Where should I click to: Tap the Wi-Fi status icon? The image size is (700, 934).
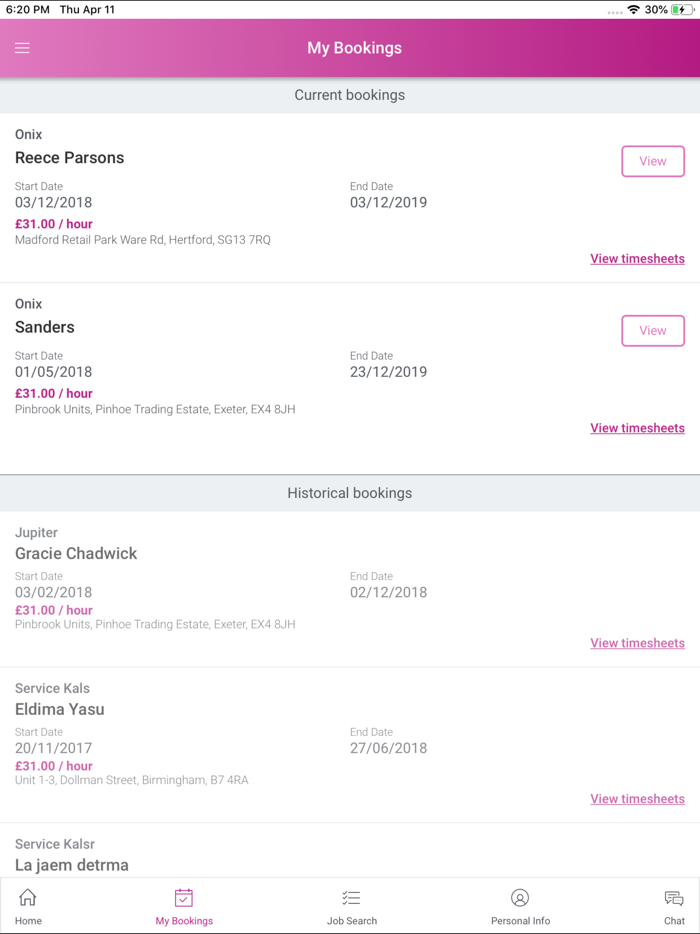[633, 10]
